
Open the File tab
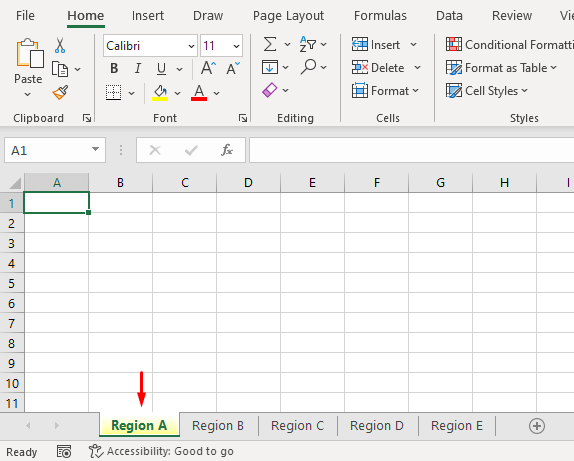point(25,16)
